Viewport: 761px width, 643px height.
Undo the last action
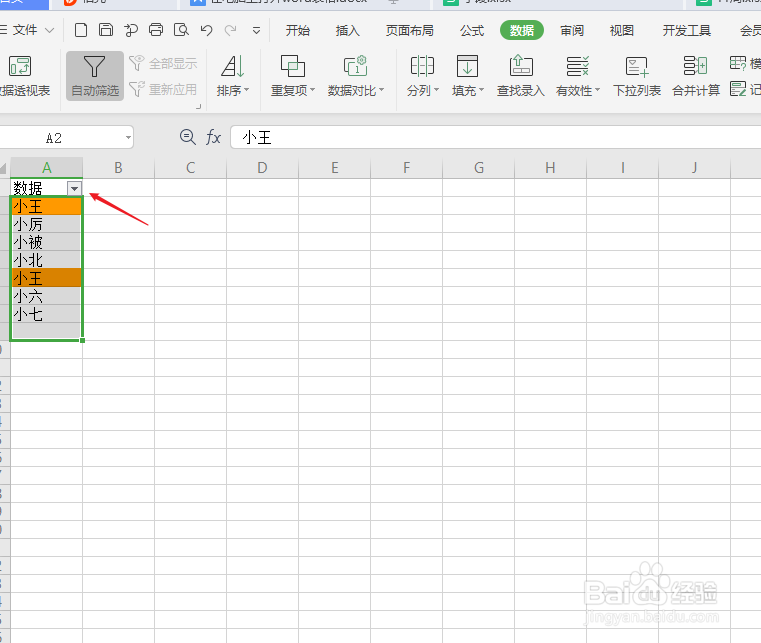point(206,30)
